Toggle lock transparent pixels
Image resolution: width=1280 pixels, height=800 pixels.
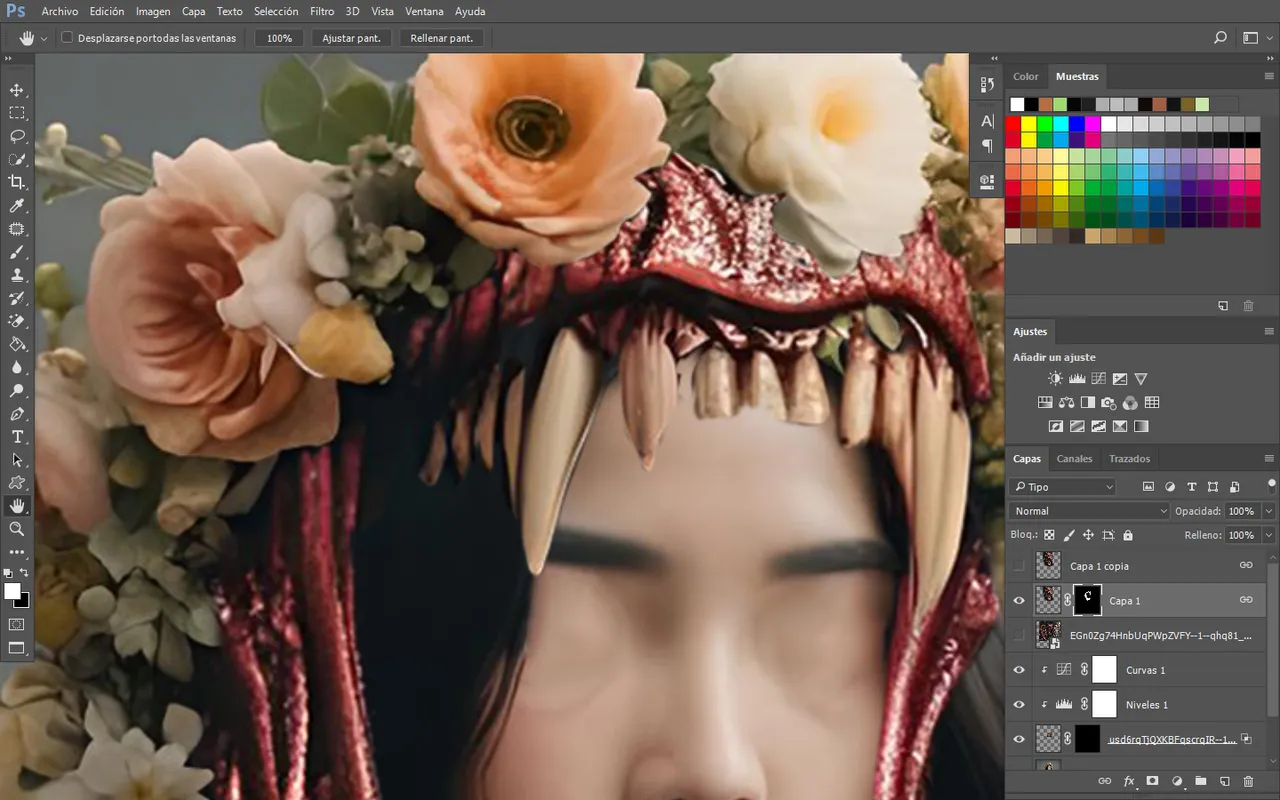click(1049, 535)
